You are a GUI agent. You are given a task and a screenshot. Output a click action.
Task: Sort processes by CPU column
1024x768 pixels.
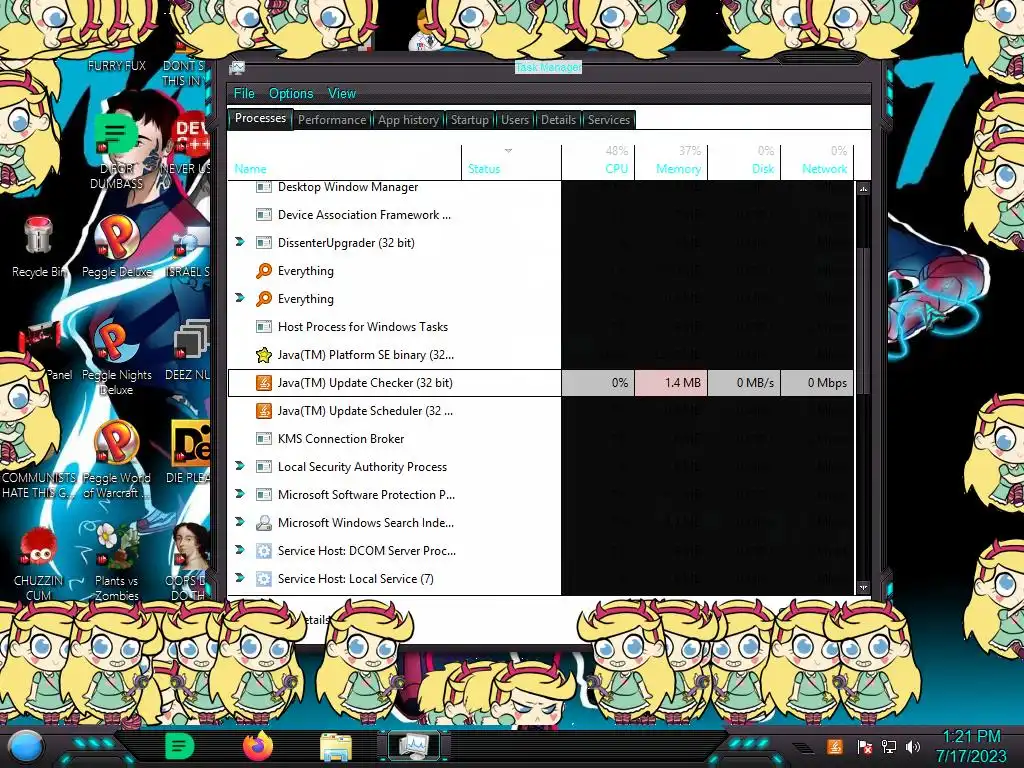coord(598,163)
